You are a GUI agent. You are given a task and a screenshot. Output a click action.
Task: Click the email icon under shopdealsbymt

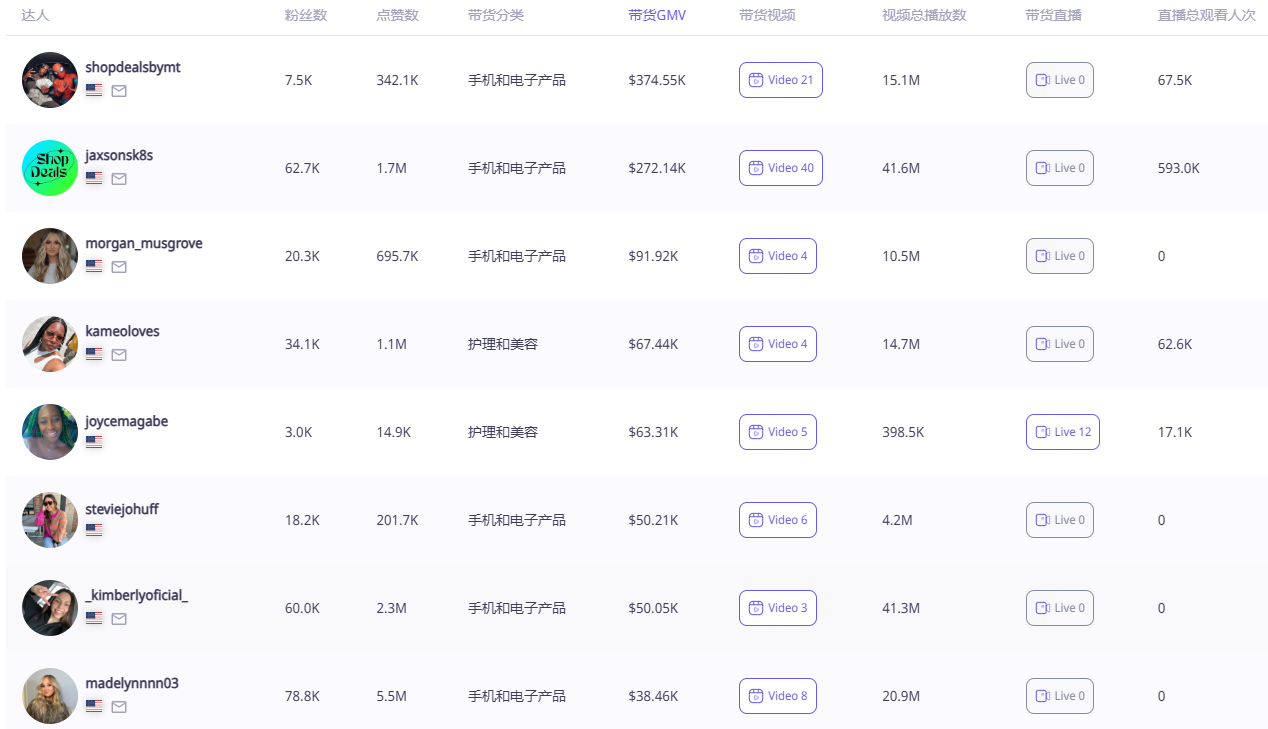119,91
